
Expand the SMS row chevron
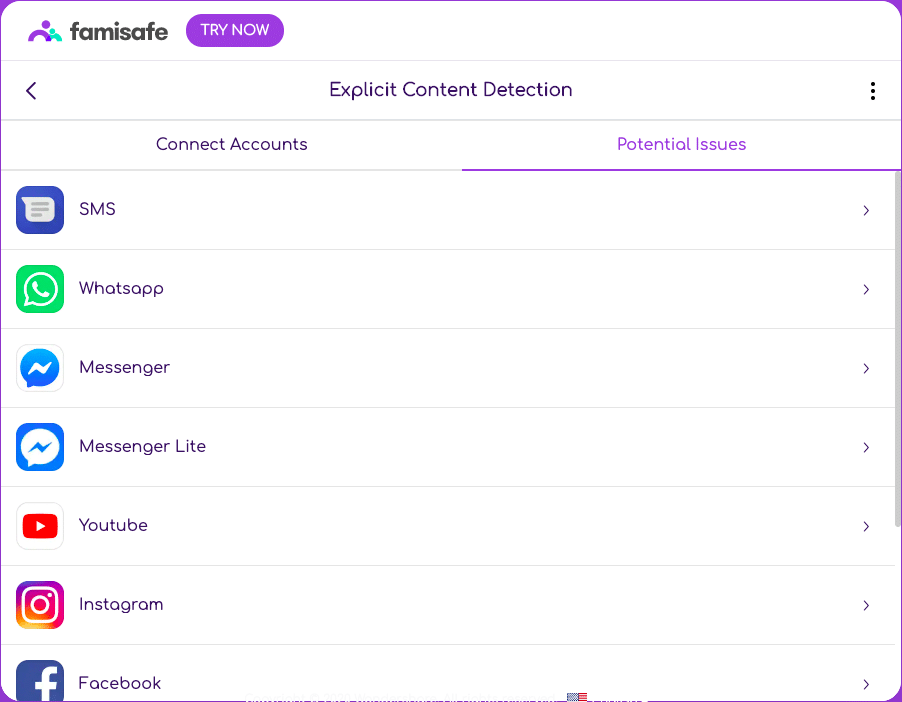click(866, 210)
